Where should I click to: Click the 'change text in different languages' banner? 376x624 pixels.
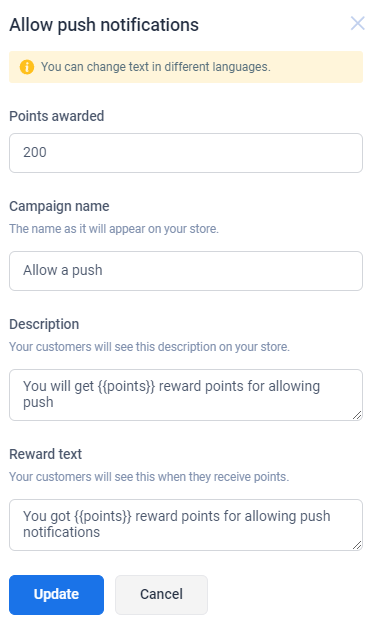[186, 67]
